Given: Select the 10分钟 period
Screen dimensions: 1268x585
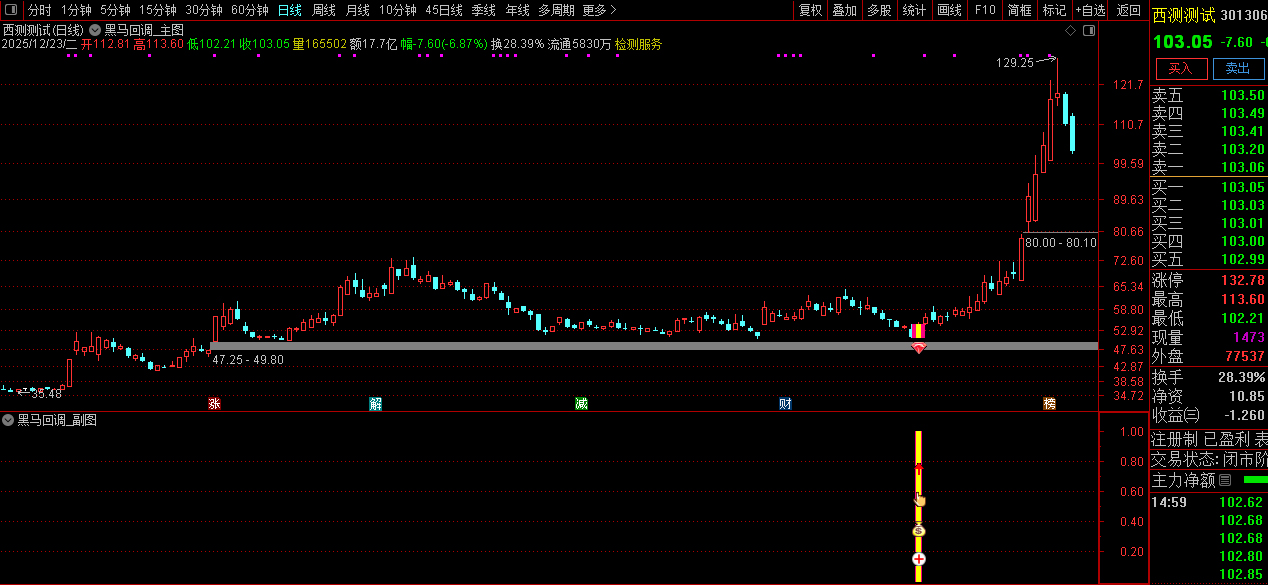Looking at the screenshot, I should [x=397, y=10].
